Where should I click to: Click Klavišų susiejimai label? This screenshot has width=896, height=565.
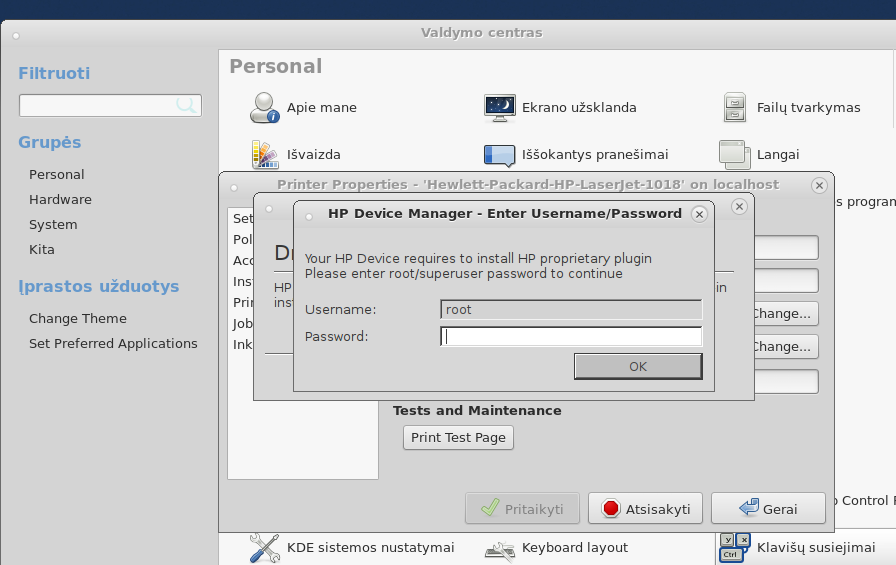coord(816,547)
